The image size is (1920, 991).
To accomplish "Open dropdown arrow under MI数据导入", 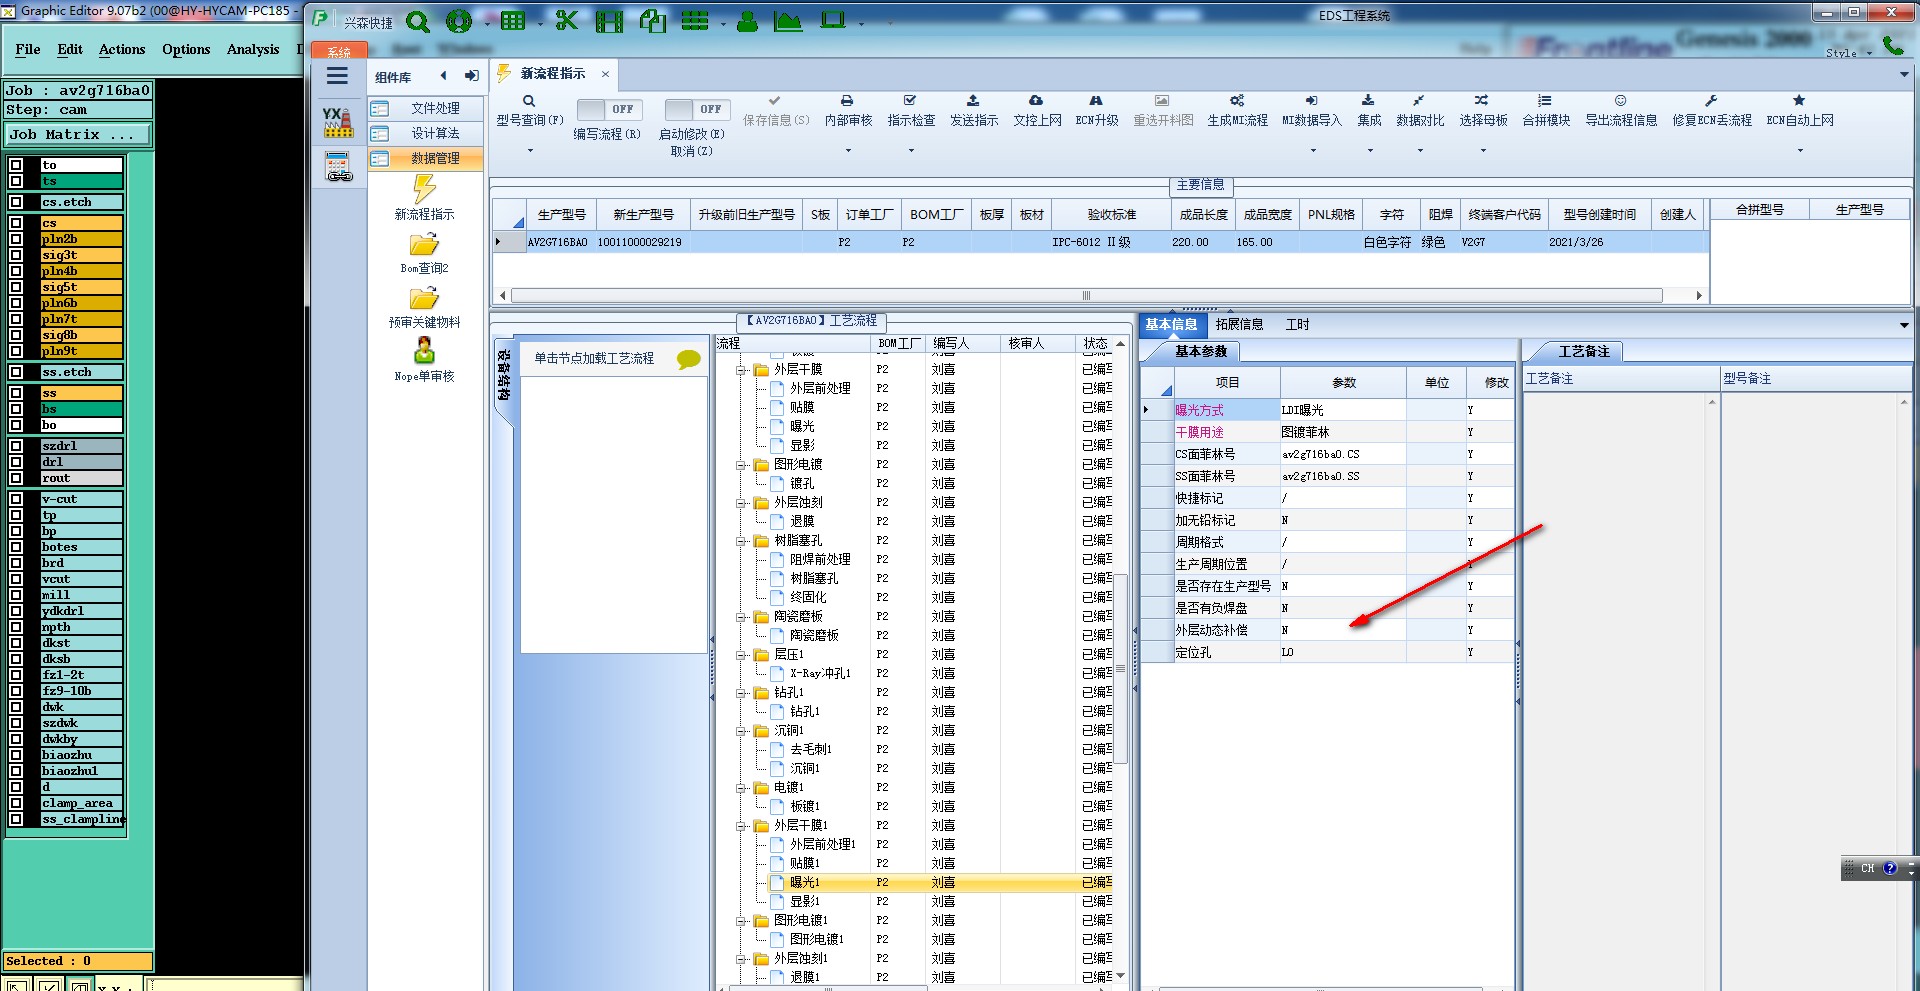I will [1313, 151].
